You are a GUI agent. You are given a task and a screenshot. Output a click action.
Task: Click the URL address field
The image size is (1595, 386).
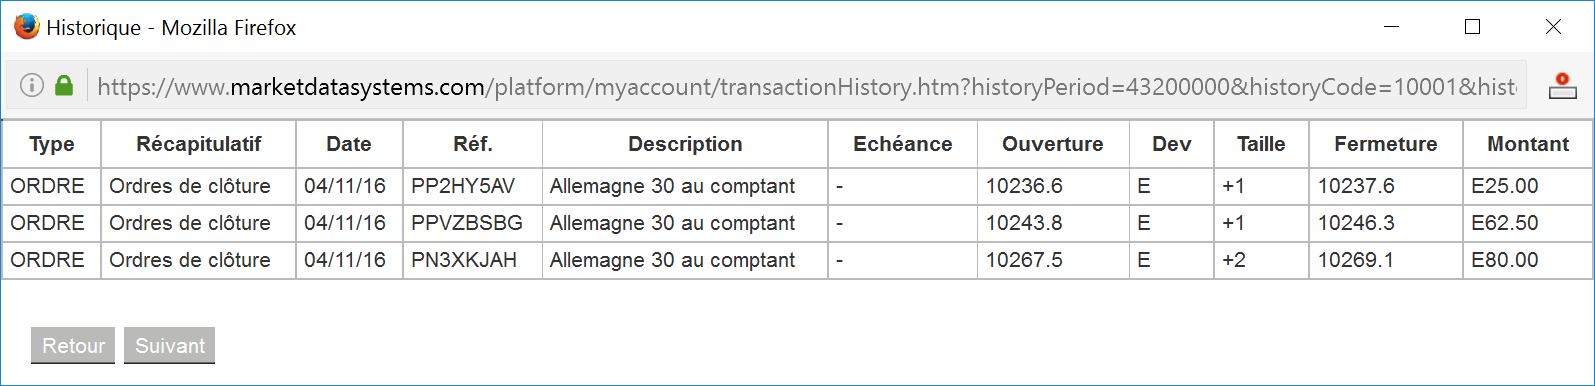coord(806,87)
